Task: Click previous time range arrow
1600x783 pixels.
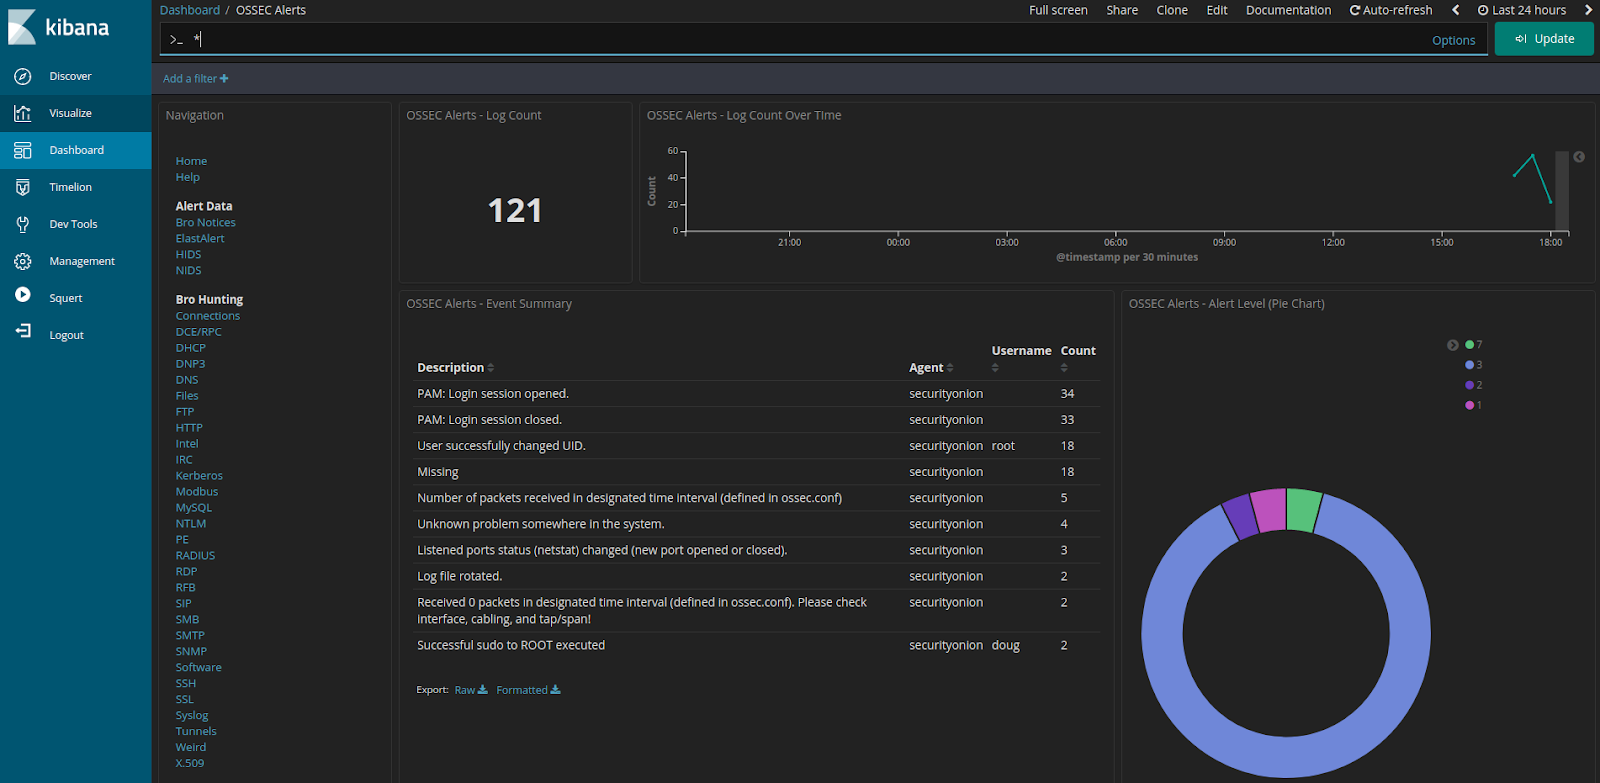Action: coord(1455,10)
